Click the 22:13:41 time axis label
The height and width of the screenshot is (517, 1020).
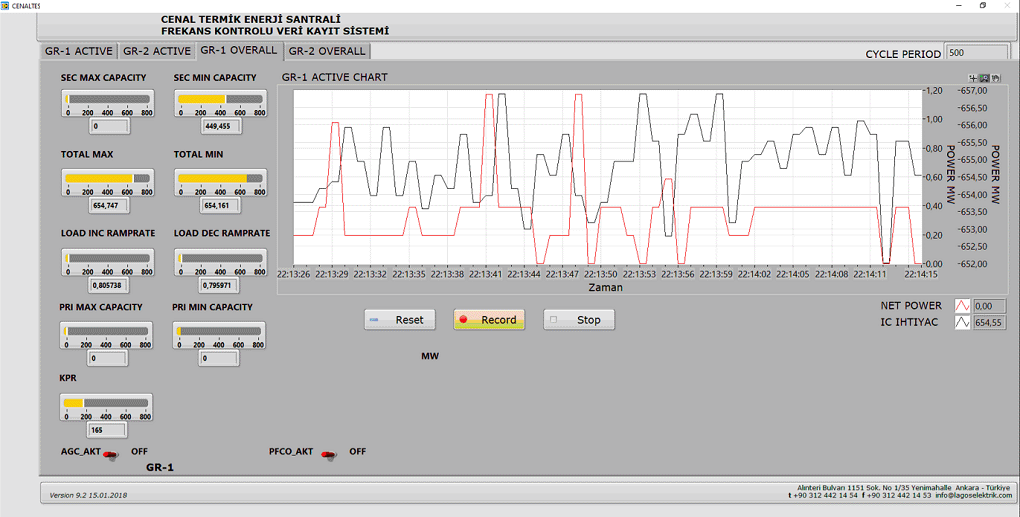pos(486,274)
